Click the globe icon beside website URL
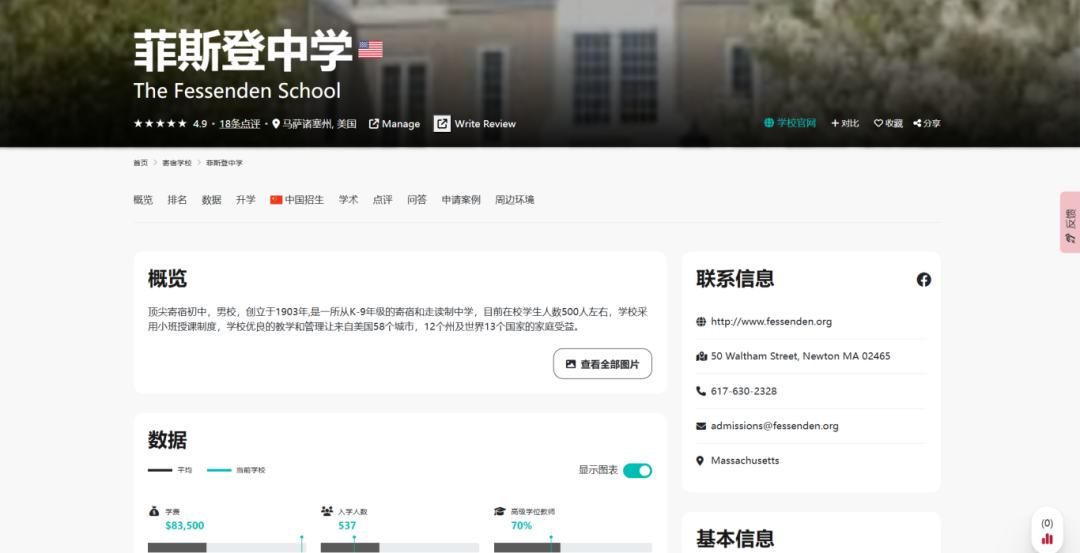 pyautogui.click(x=701, y=322)
